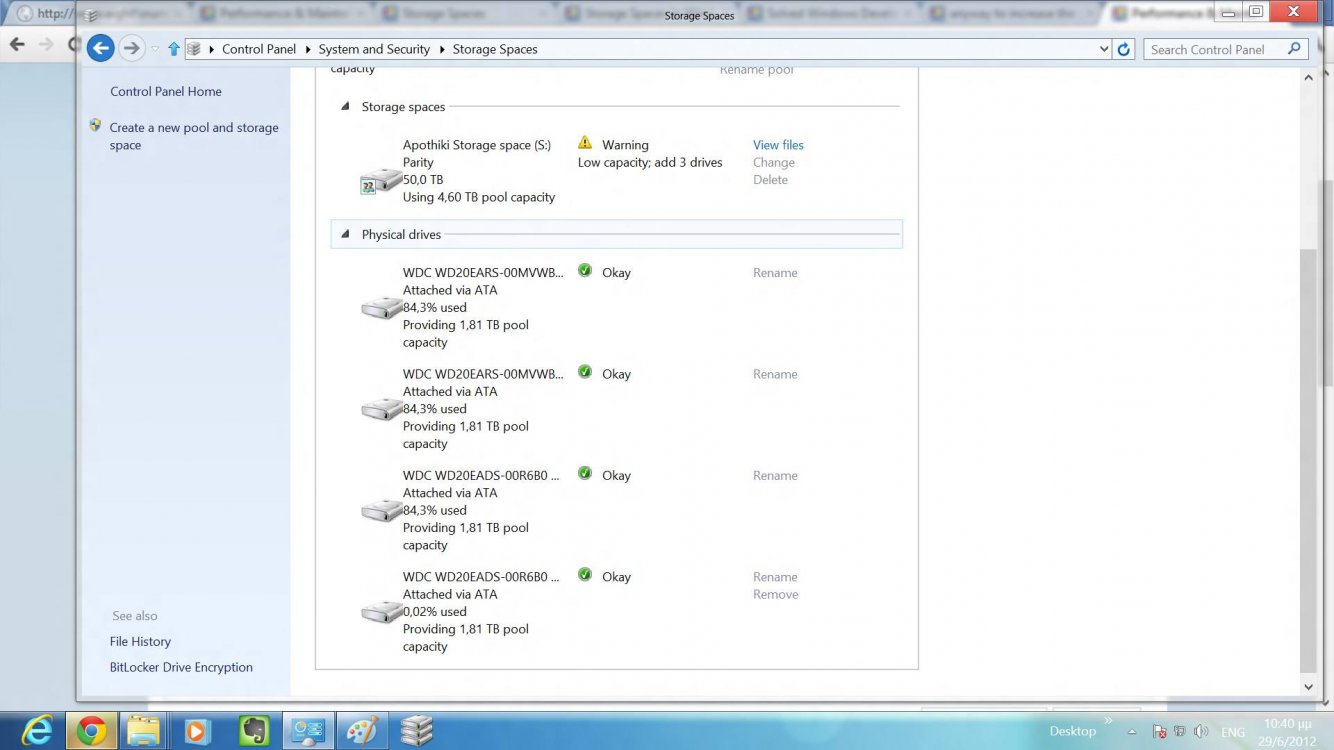
Task: Open the taskbar clock showing 10:40
Action: click(x=1287, y=731)
